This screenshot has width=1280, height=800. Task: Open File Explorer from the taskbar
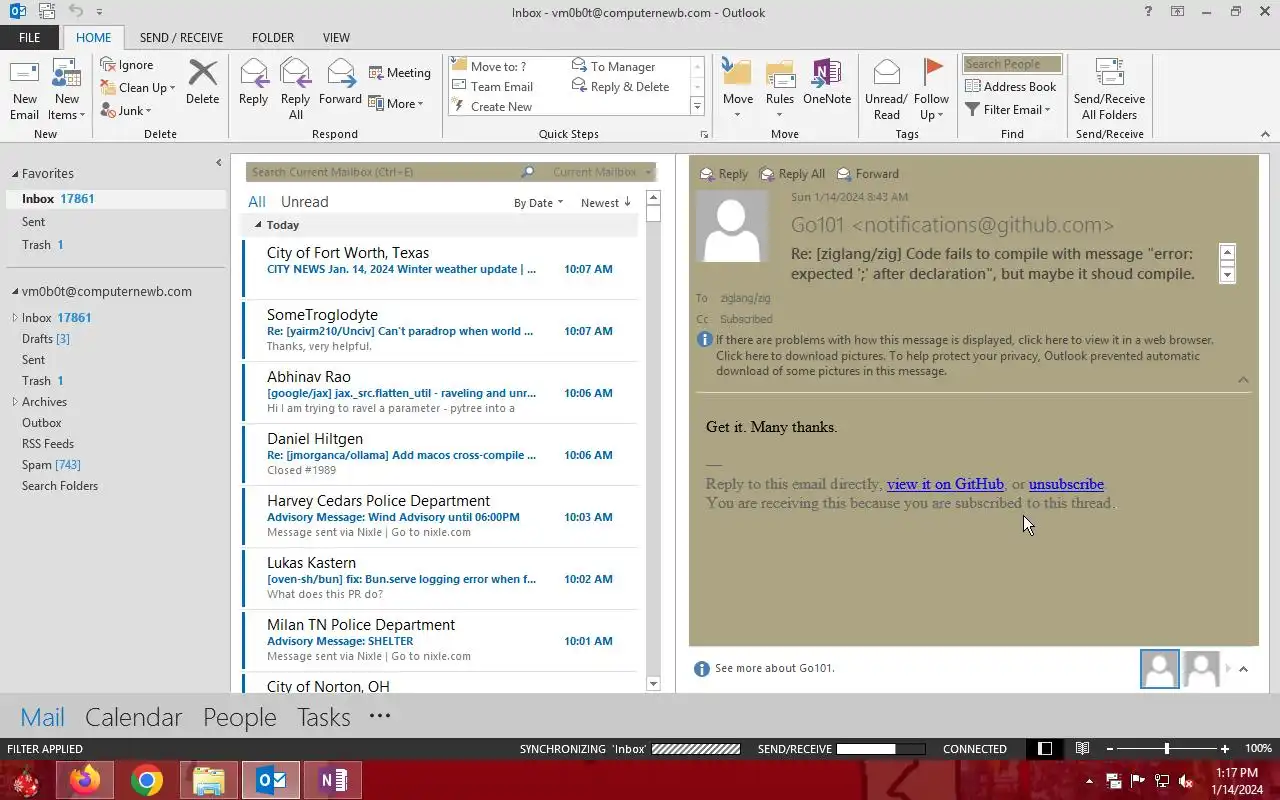click(209, 780)
